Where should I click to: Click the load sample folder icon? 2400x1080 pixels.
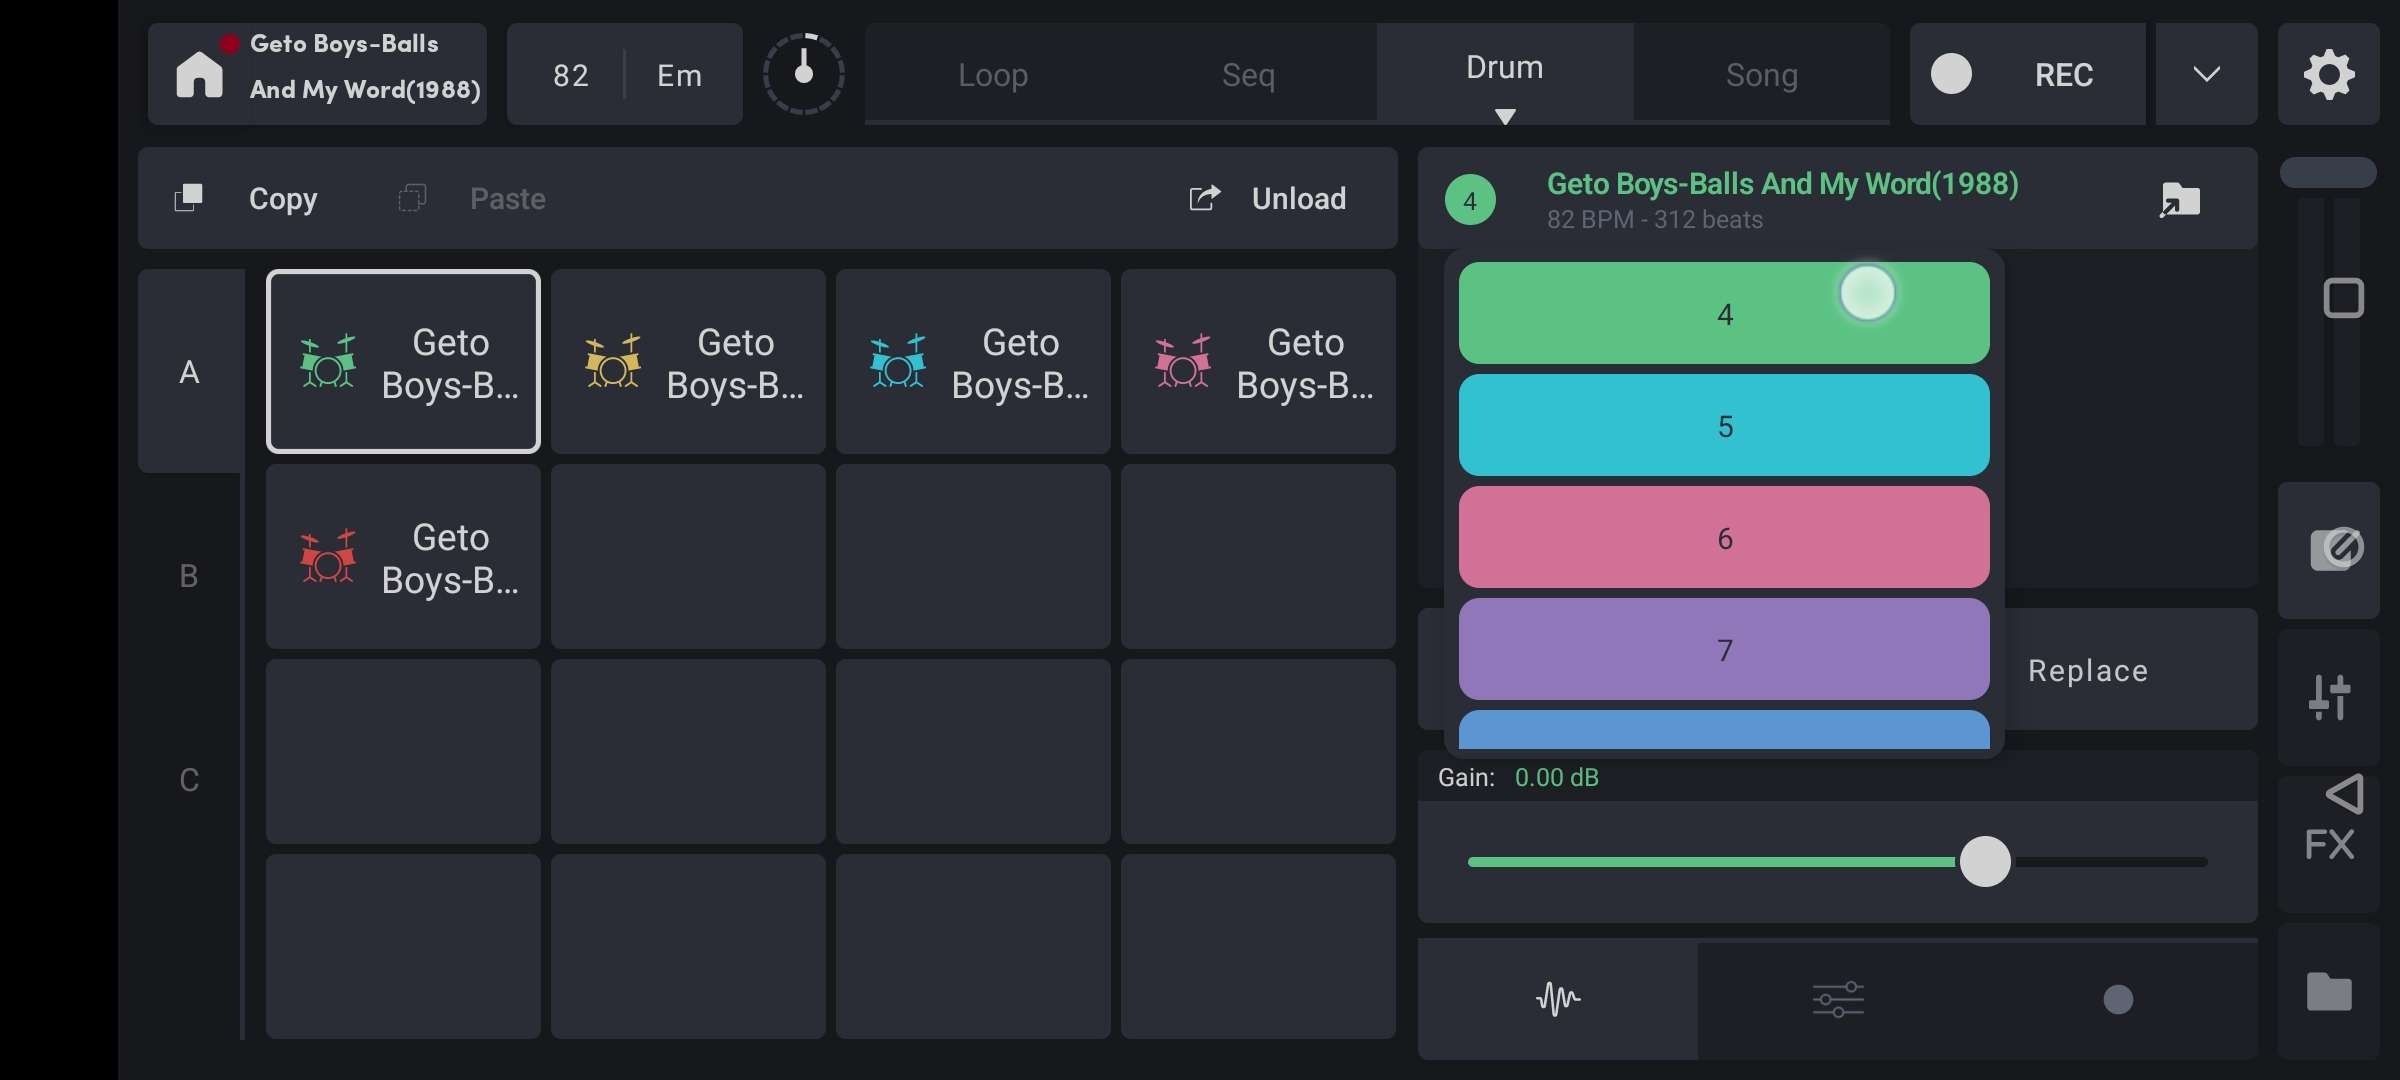pyautogui.click(x=2180, y=199)
